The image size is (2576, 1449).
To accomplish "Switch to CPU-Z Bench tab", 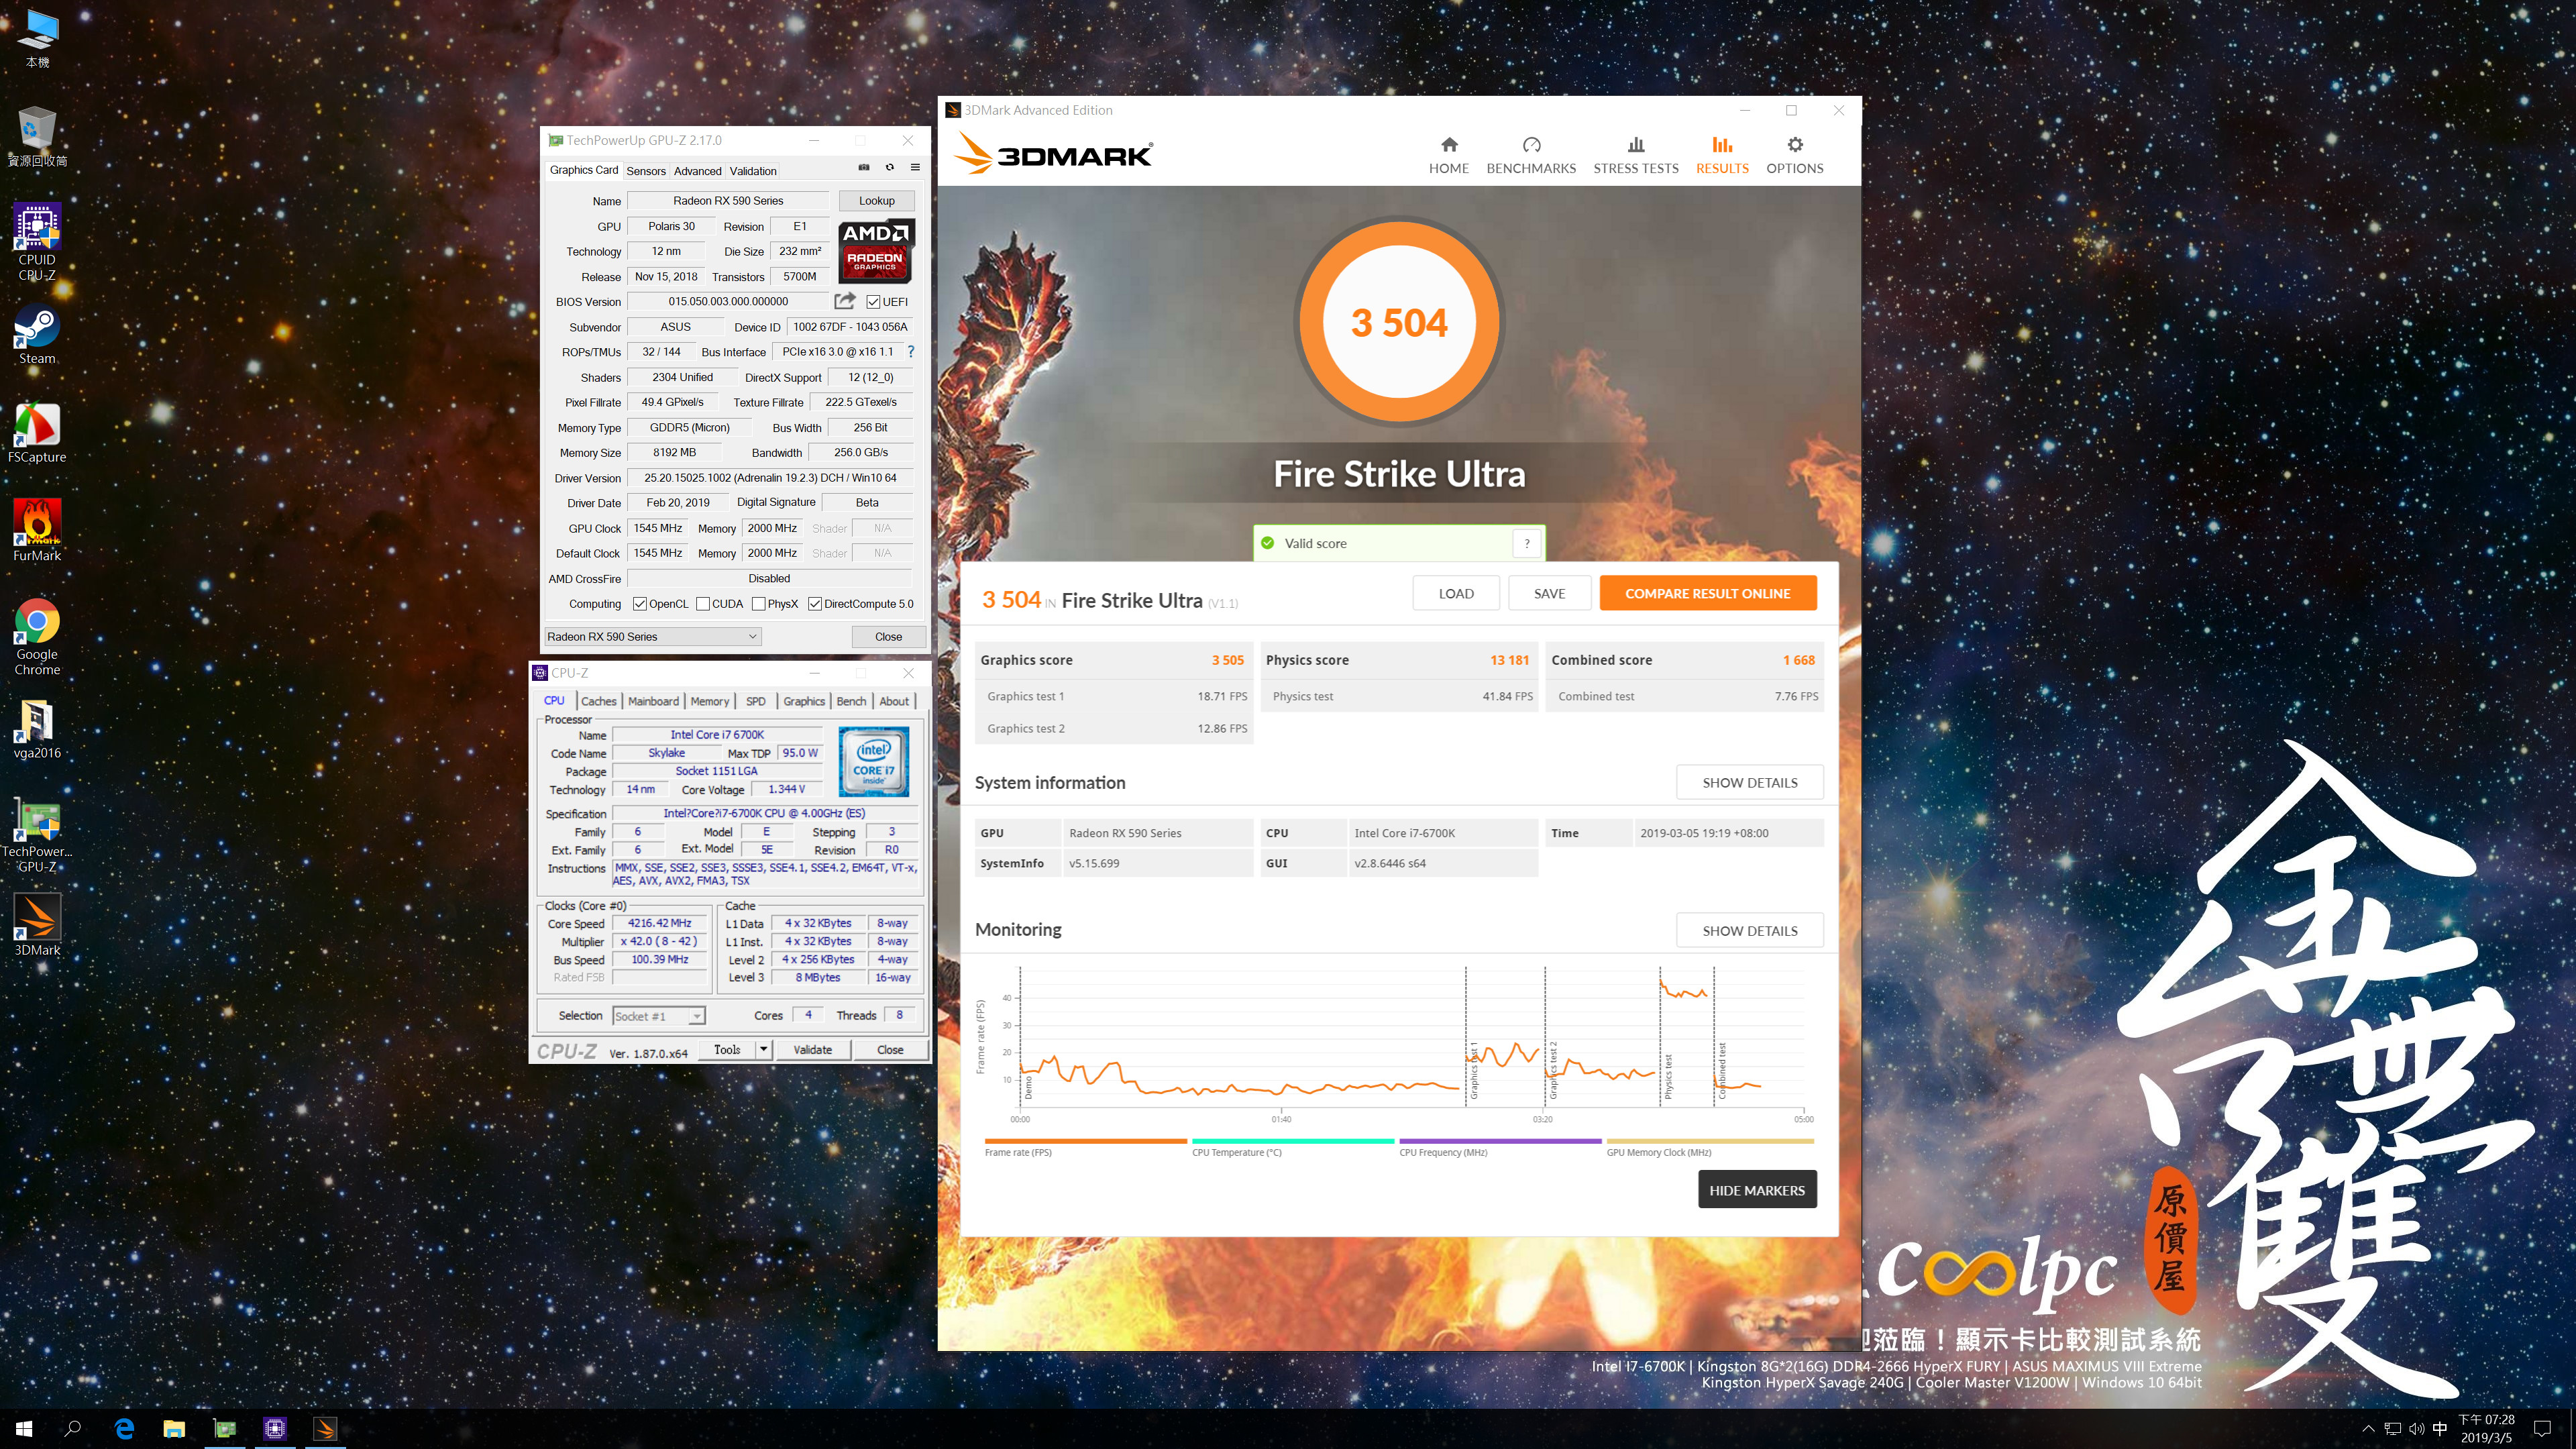I will (x=851, y=701).
